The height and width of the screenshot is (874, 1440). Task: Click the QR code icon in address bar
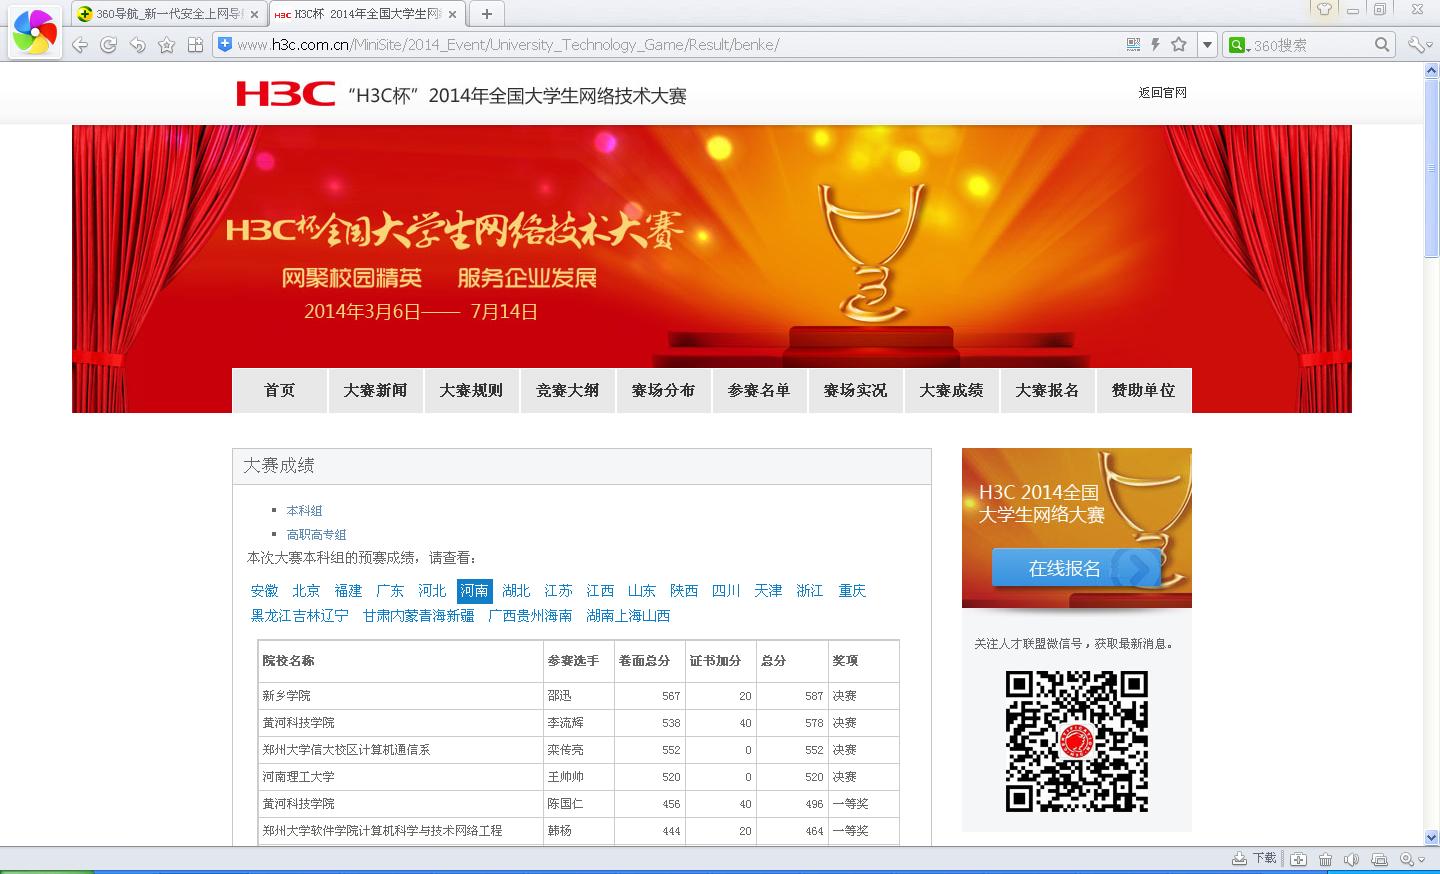point(1133,44)
